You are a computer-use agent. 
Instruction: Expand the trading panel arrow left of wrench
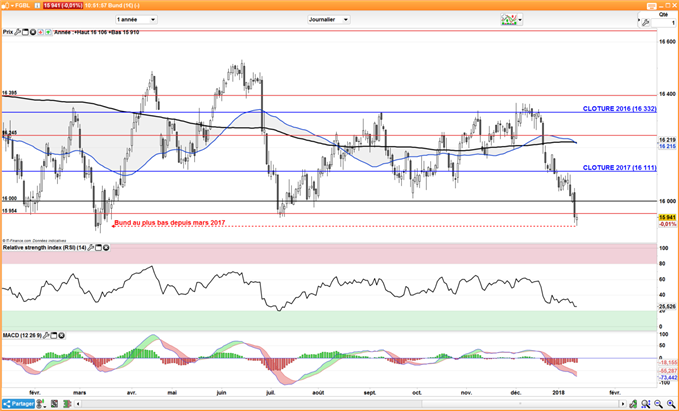[x=639, y=19]
